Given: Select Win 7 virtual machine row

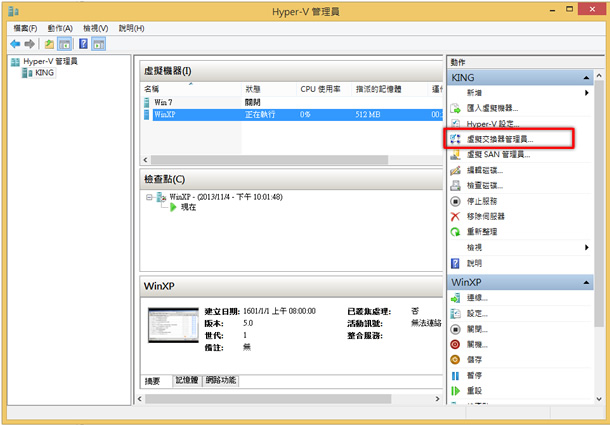Looking at the screenshot, I should click(292, 102).
